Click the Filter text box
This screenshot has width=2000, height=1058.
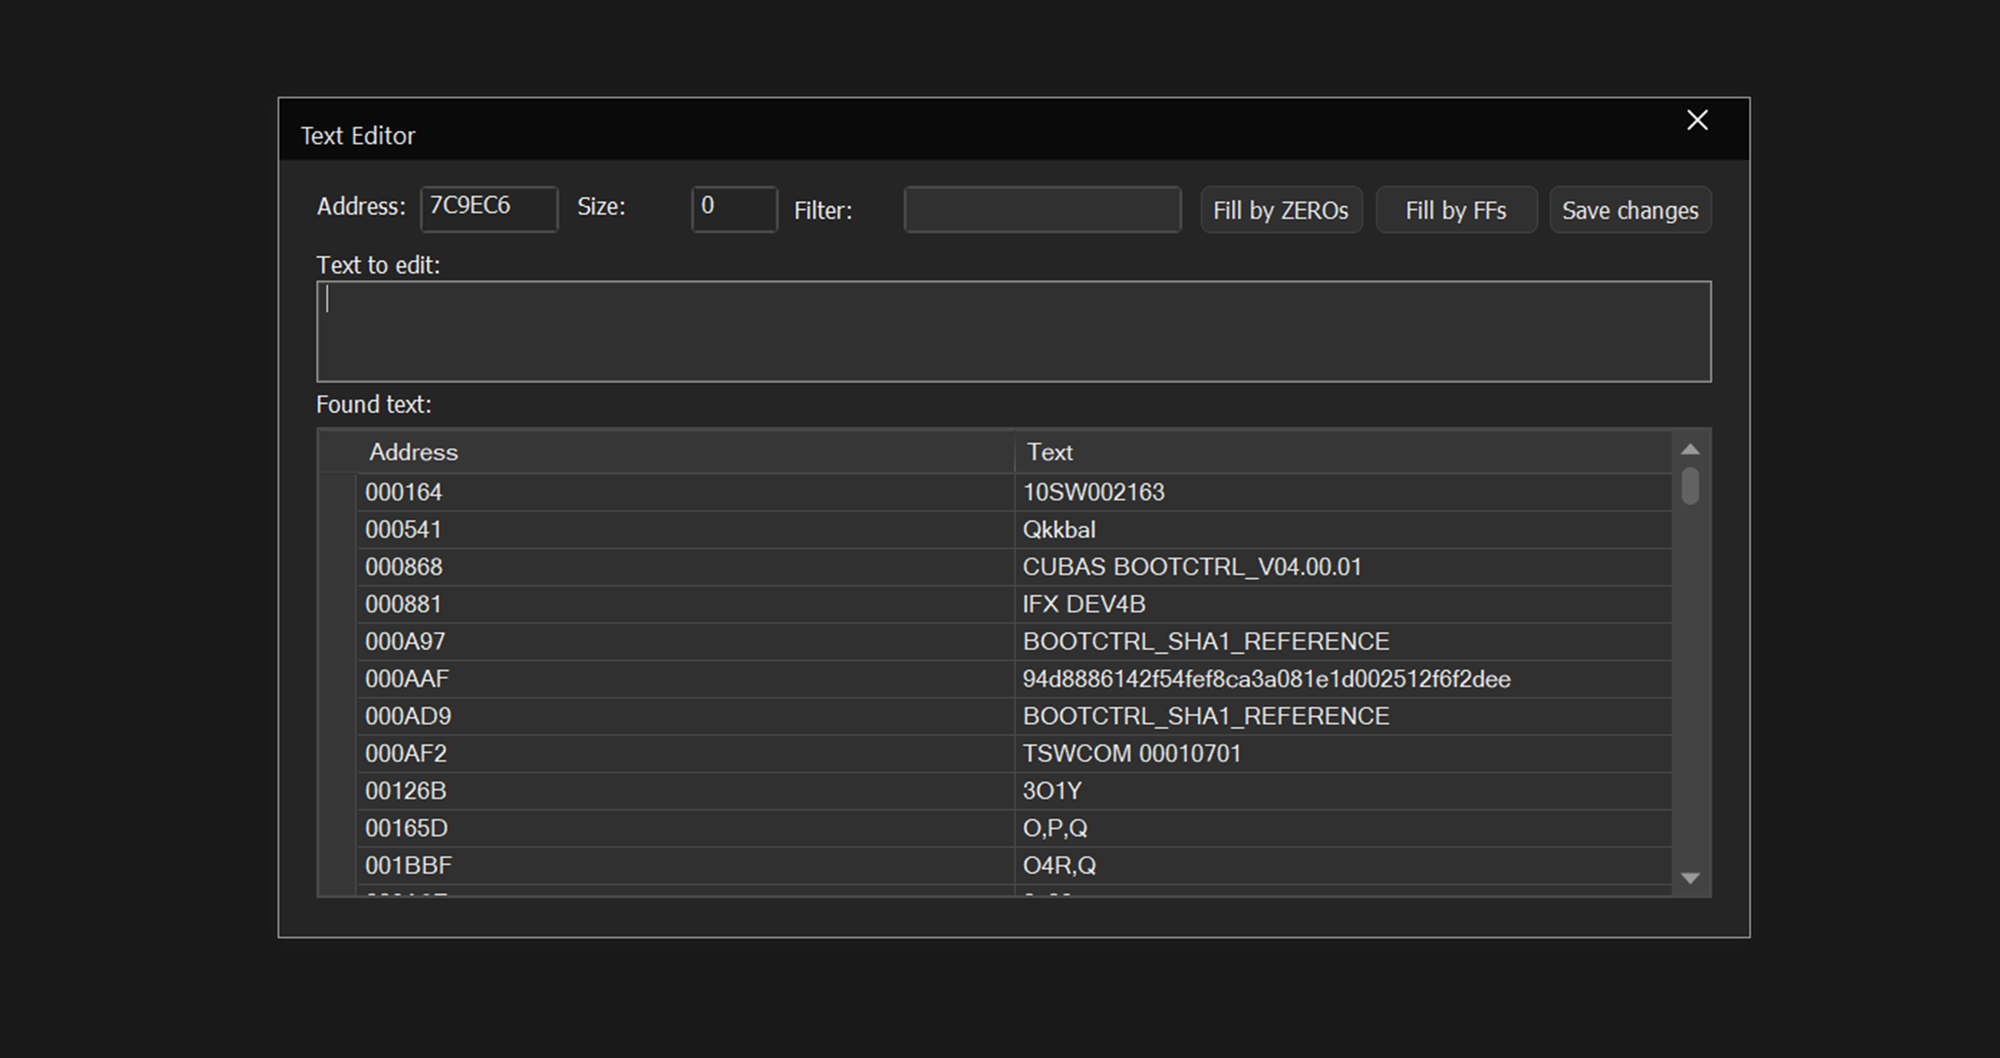[1042, 210]
